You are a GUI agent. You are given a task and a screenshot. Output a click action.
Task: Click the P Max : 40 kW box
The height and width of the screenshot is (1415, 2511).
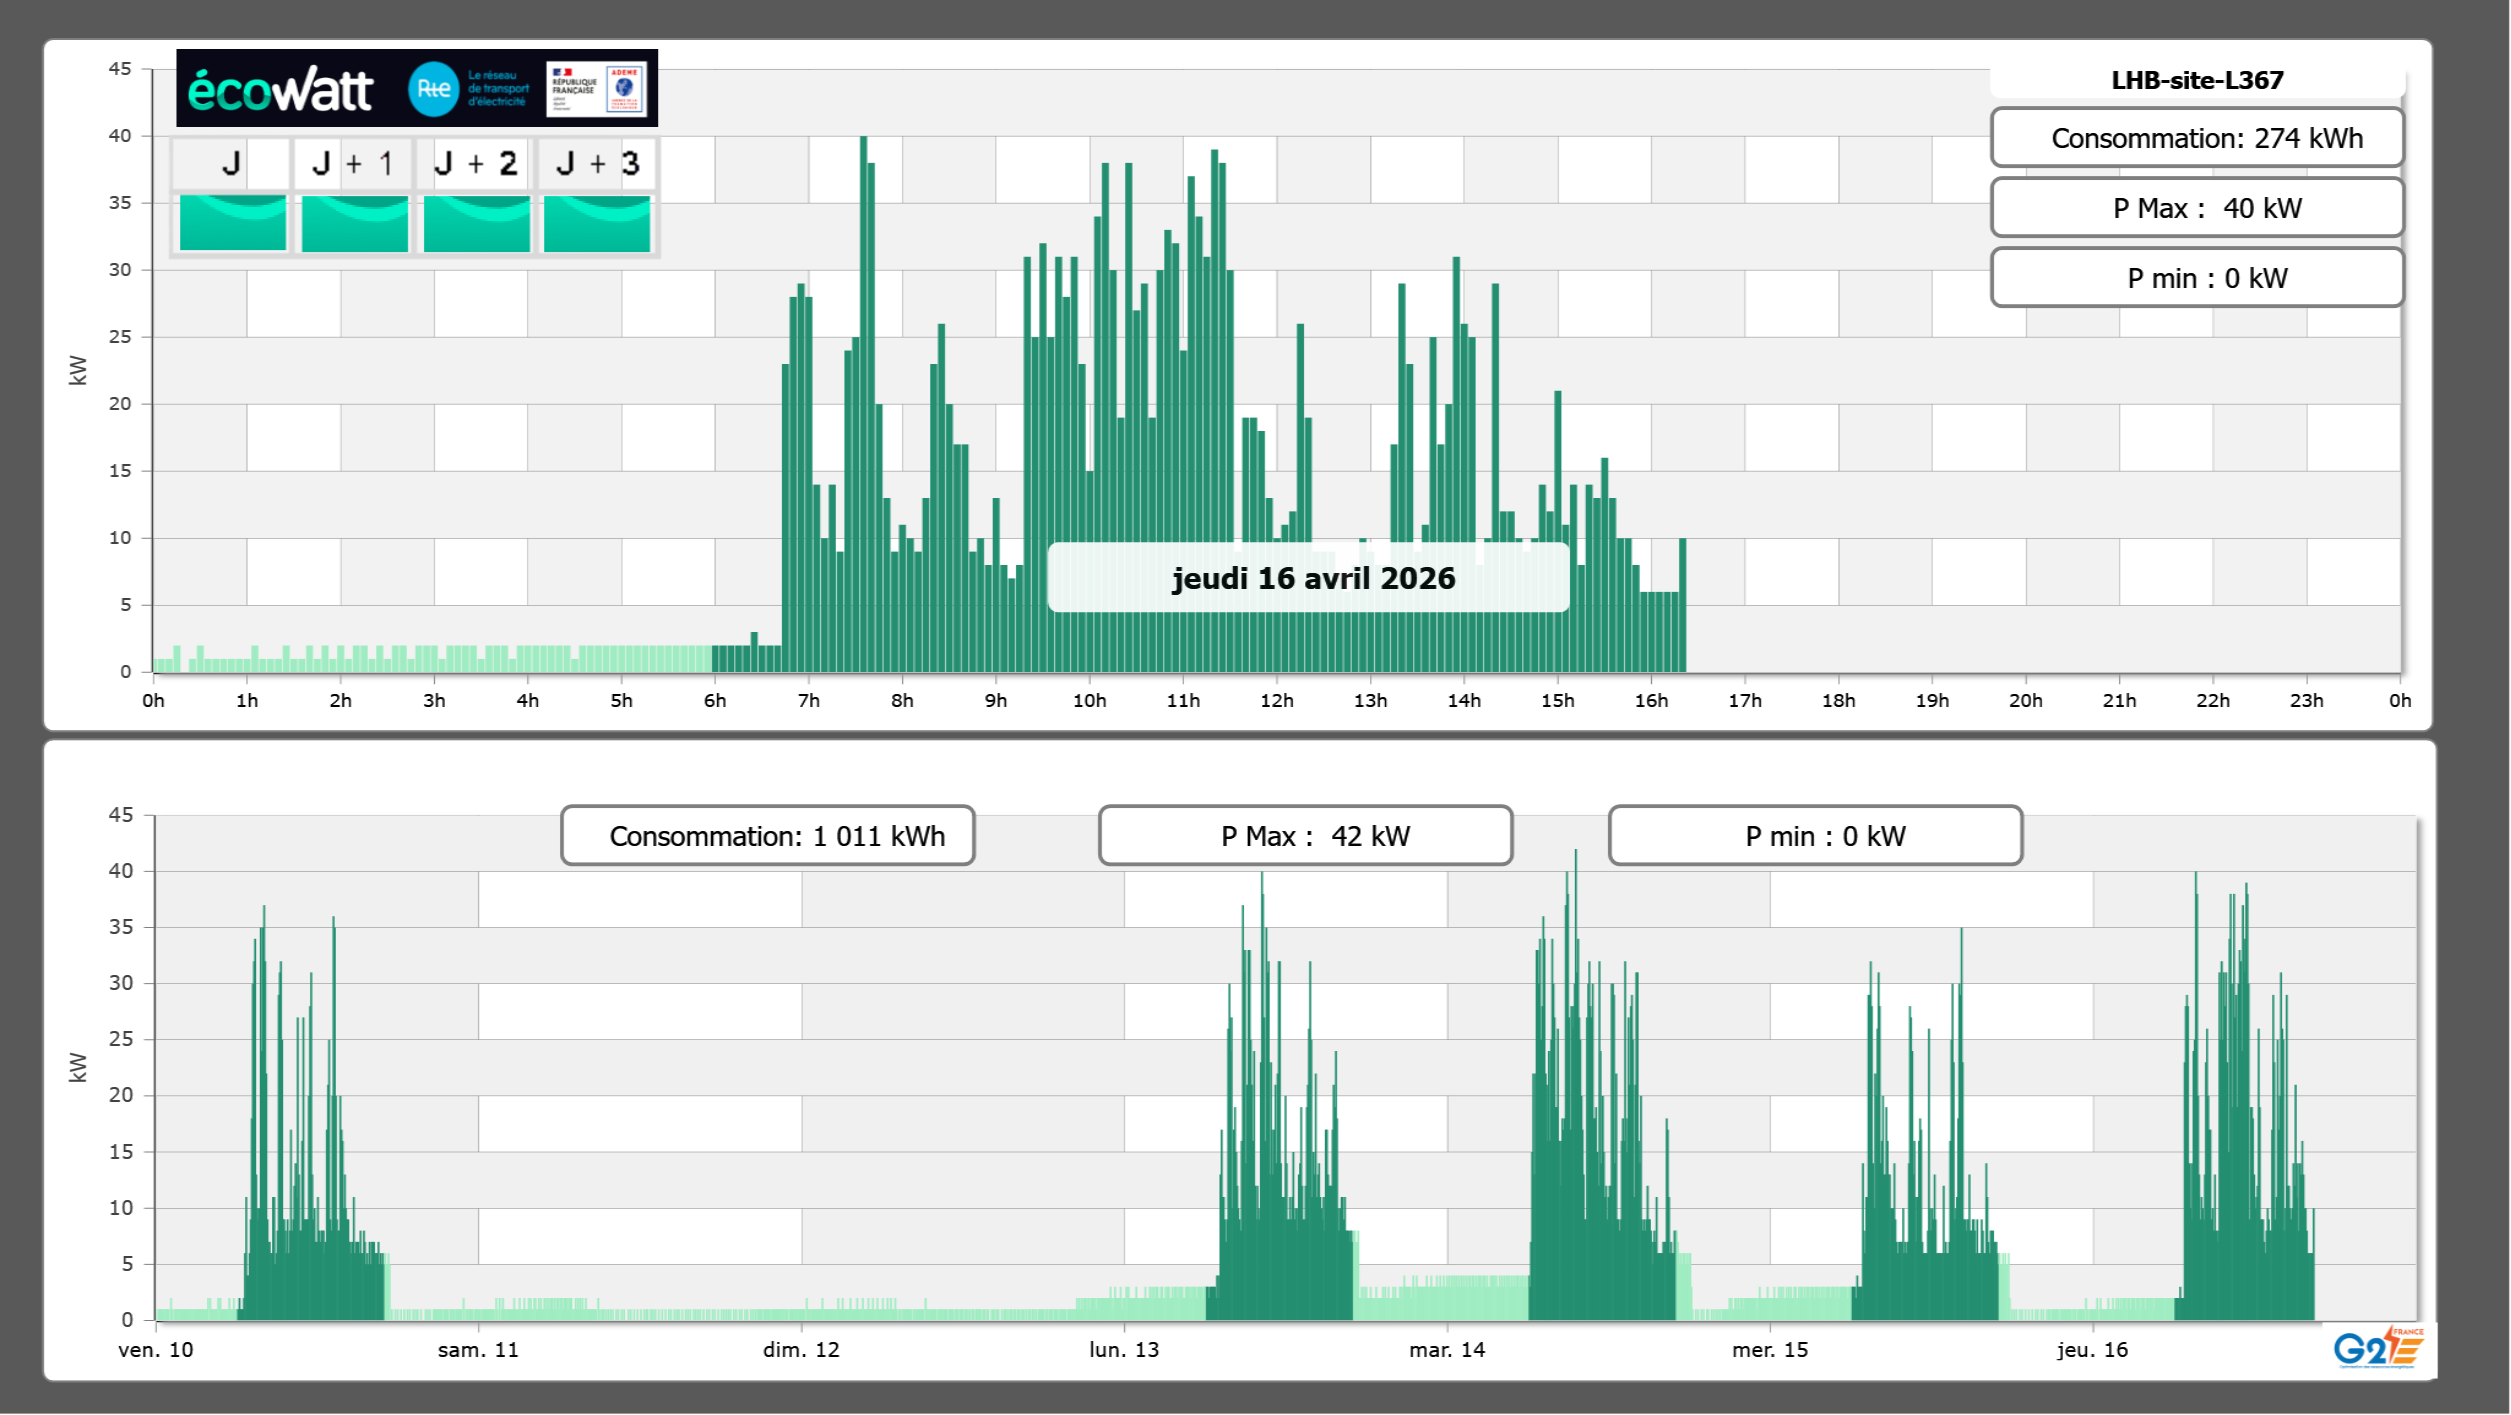(x=2196, y=208)
